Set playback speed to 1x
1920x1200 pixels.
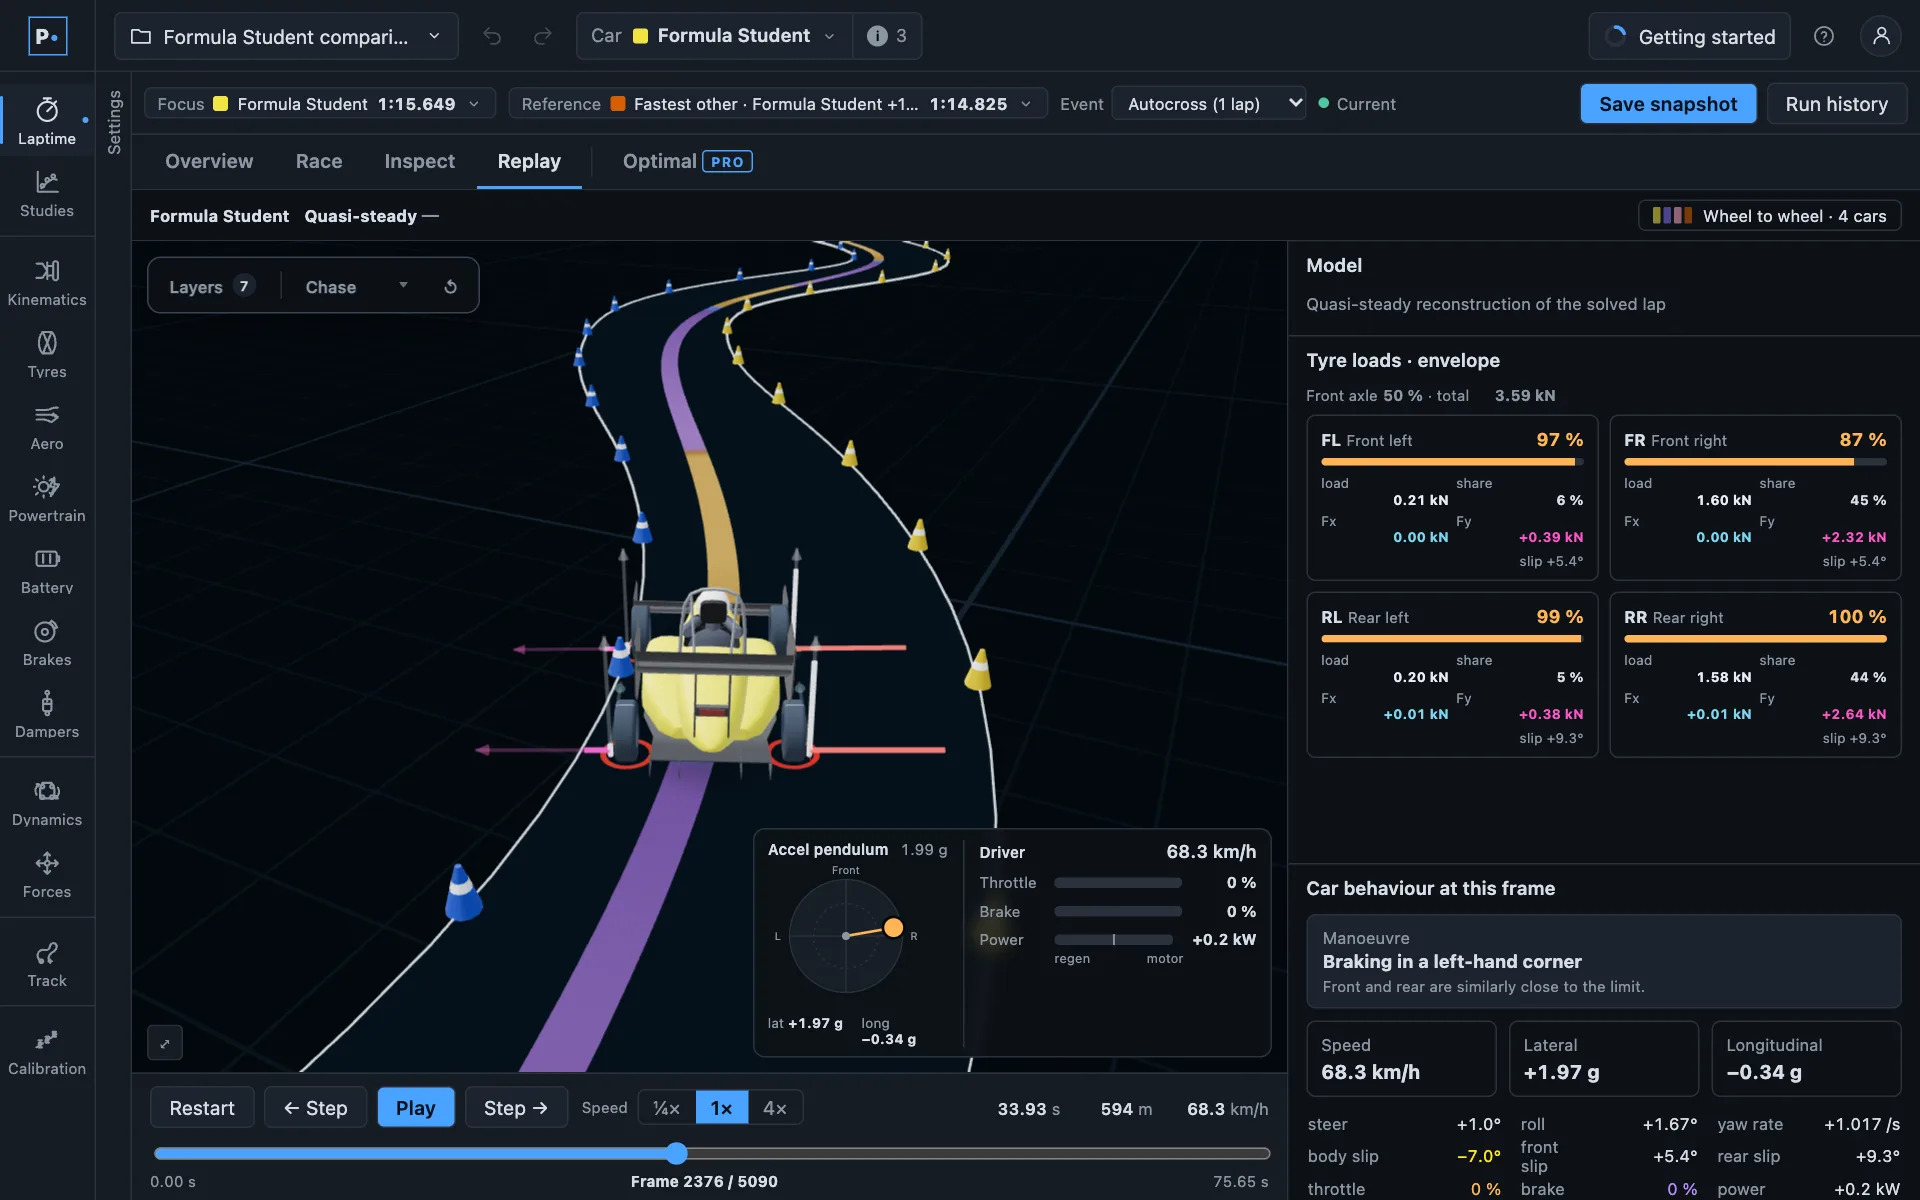pos(722,1108)
